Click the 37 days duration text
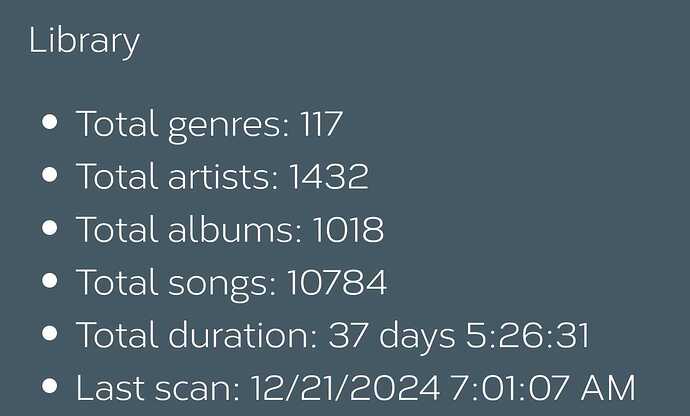Screen dimensions: 690x416 tap(392, 337)
